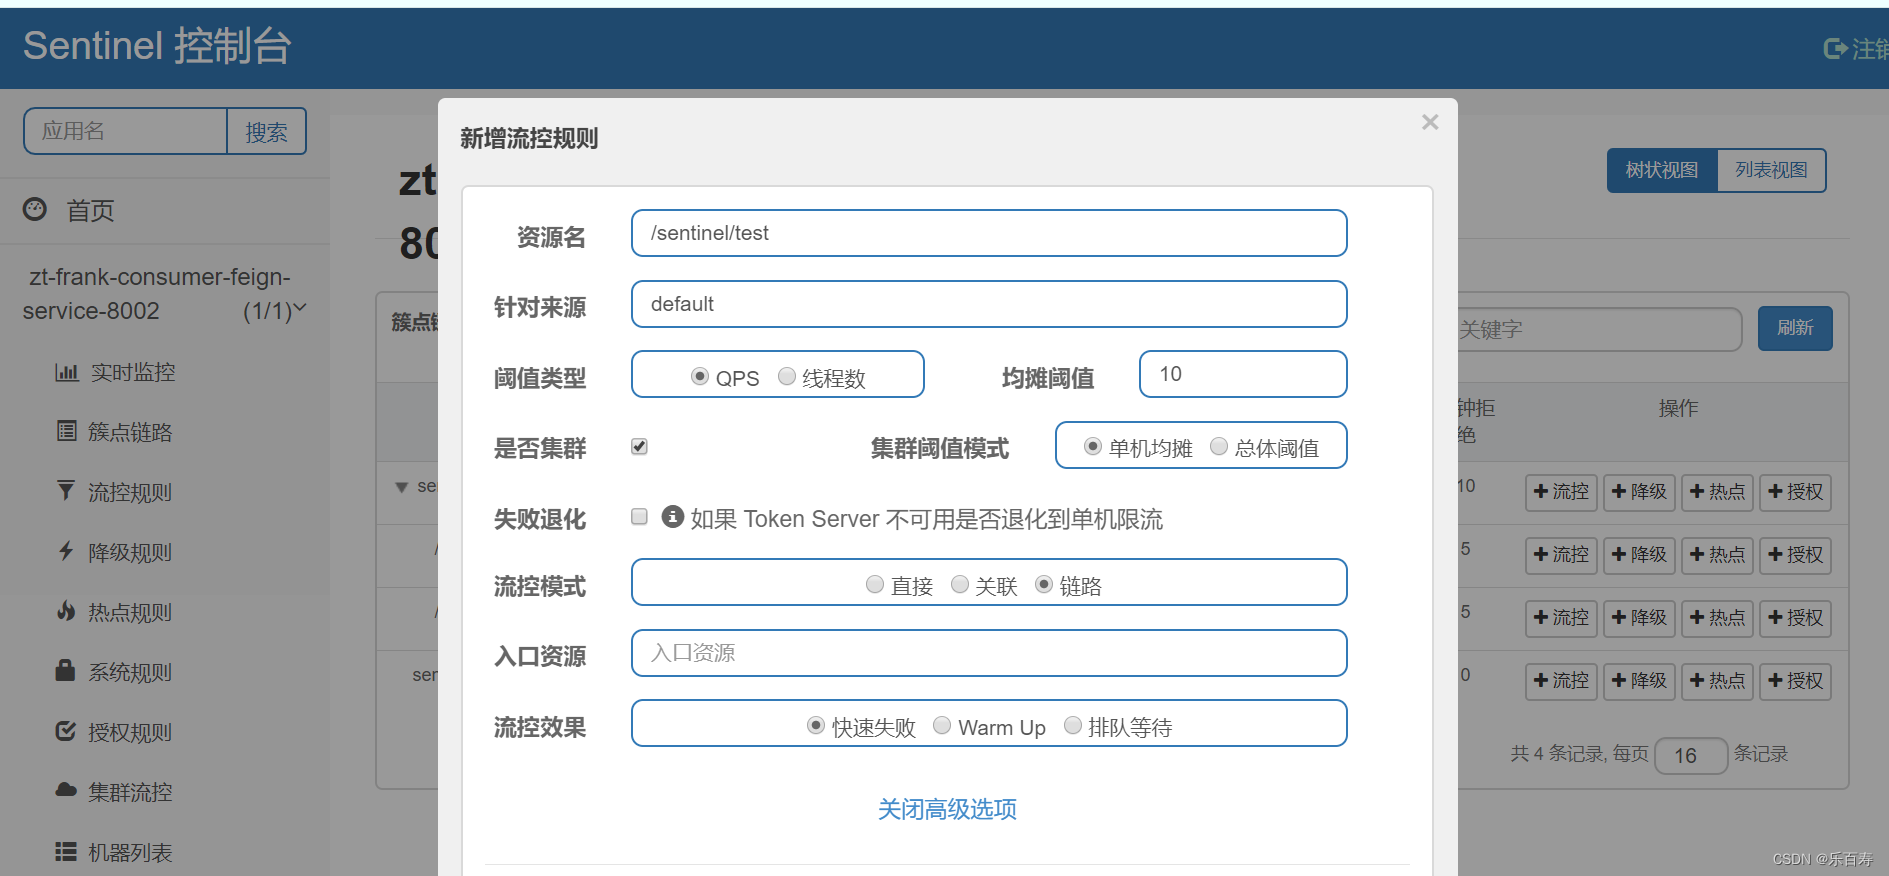
Task: Switch to 树状视图 tab
Action: click(1662, 170)
